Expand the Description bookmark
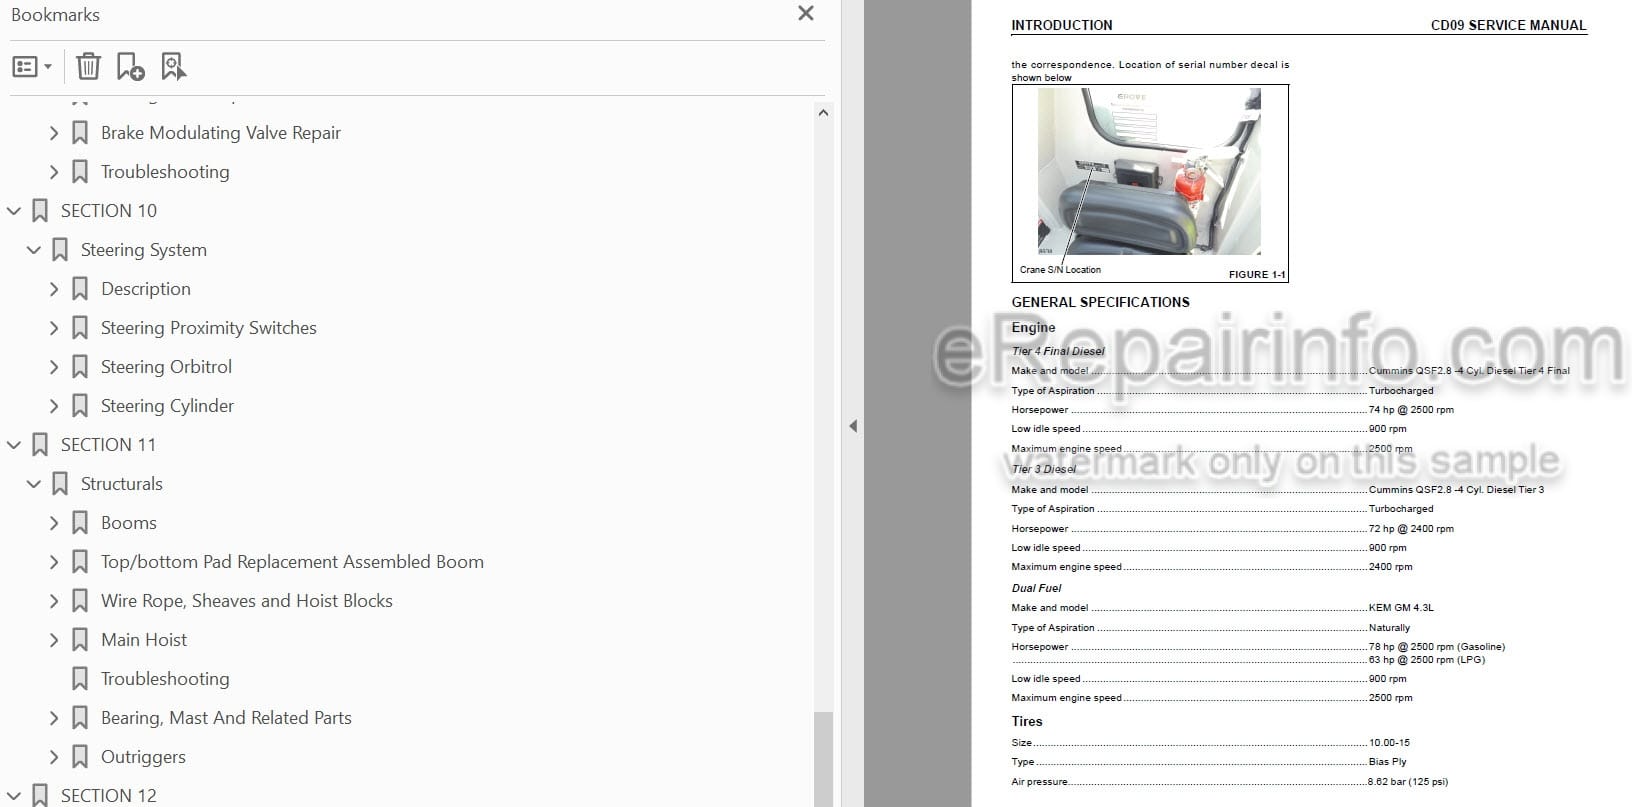The width and height of the screenshot is (1632, 807). [54, 289]
